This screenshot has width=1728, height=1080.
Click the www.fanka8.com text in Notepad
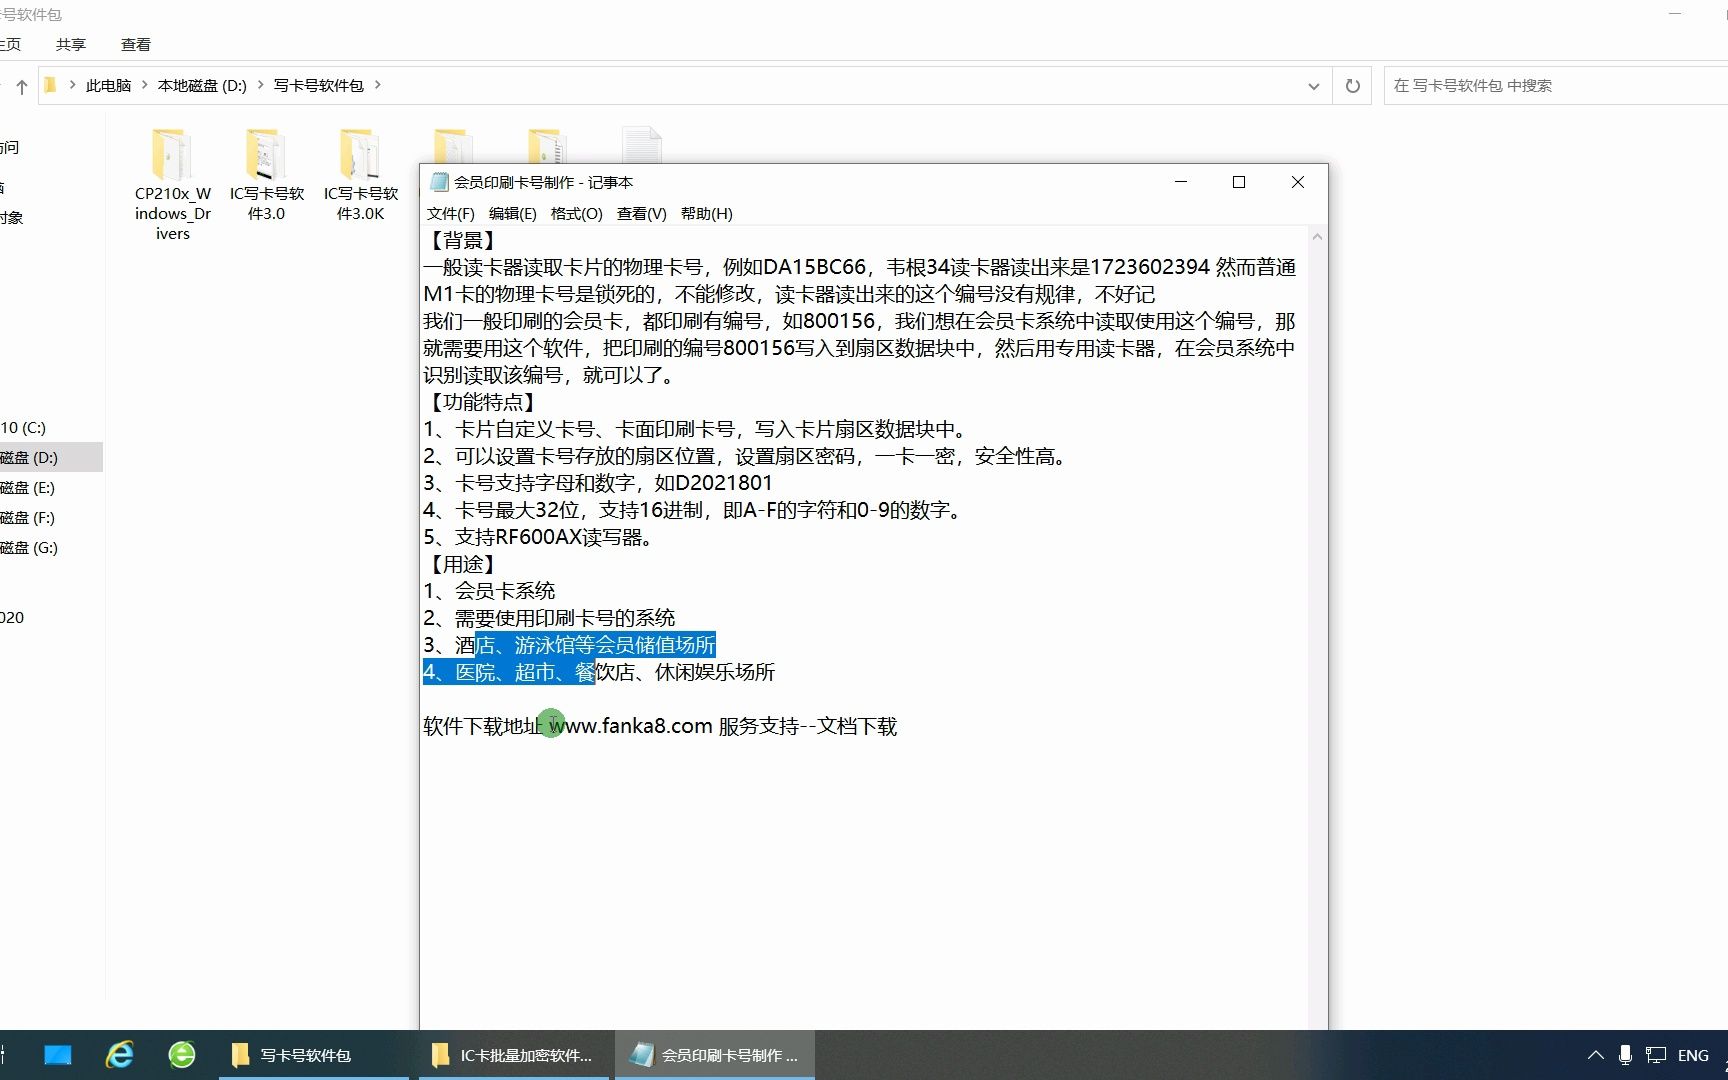pyautogui.click(x=630, y=726)
